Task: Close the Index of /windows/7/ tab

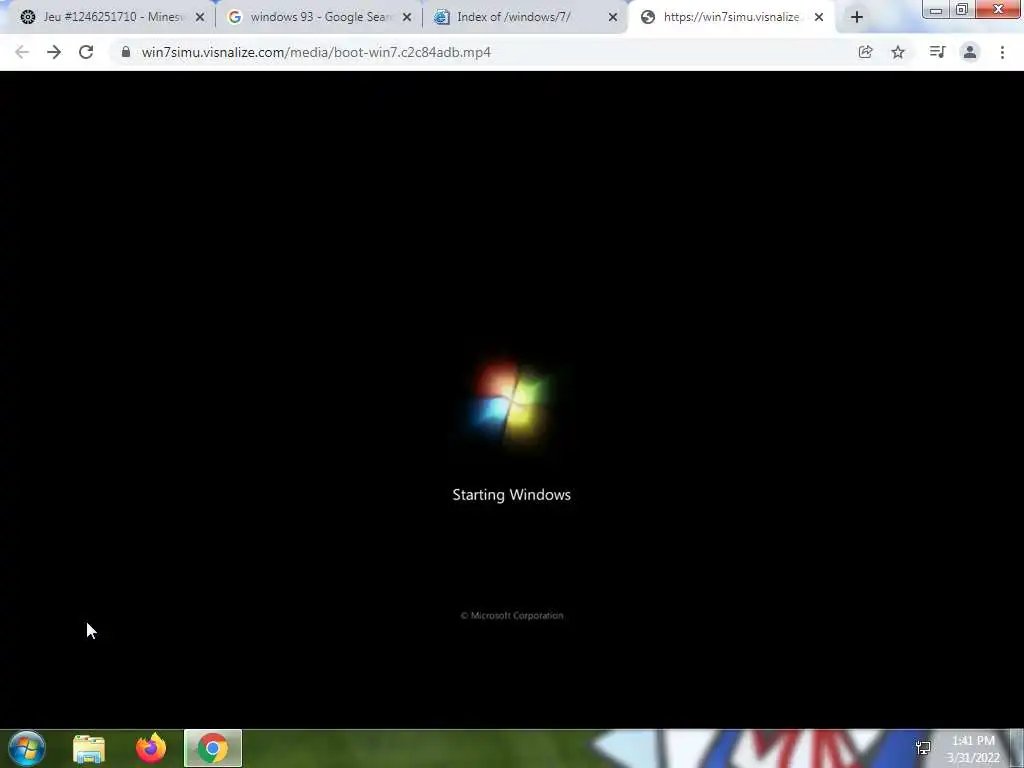Action: point(613,17)
